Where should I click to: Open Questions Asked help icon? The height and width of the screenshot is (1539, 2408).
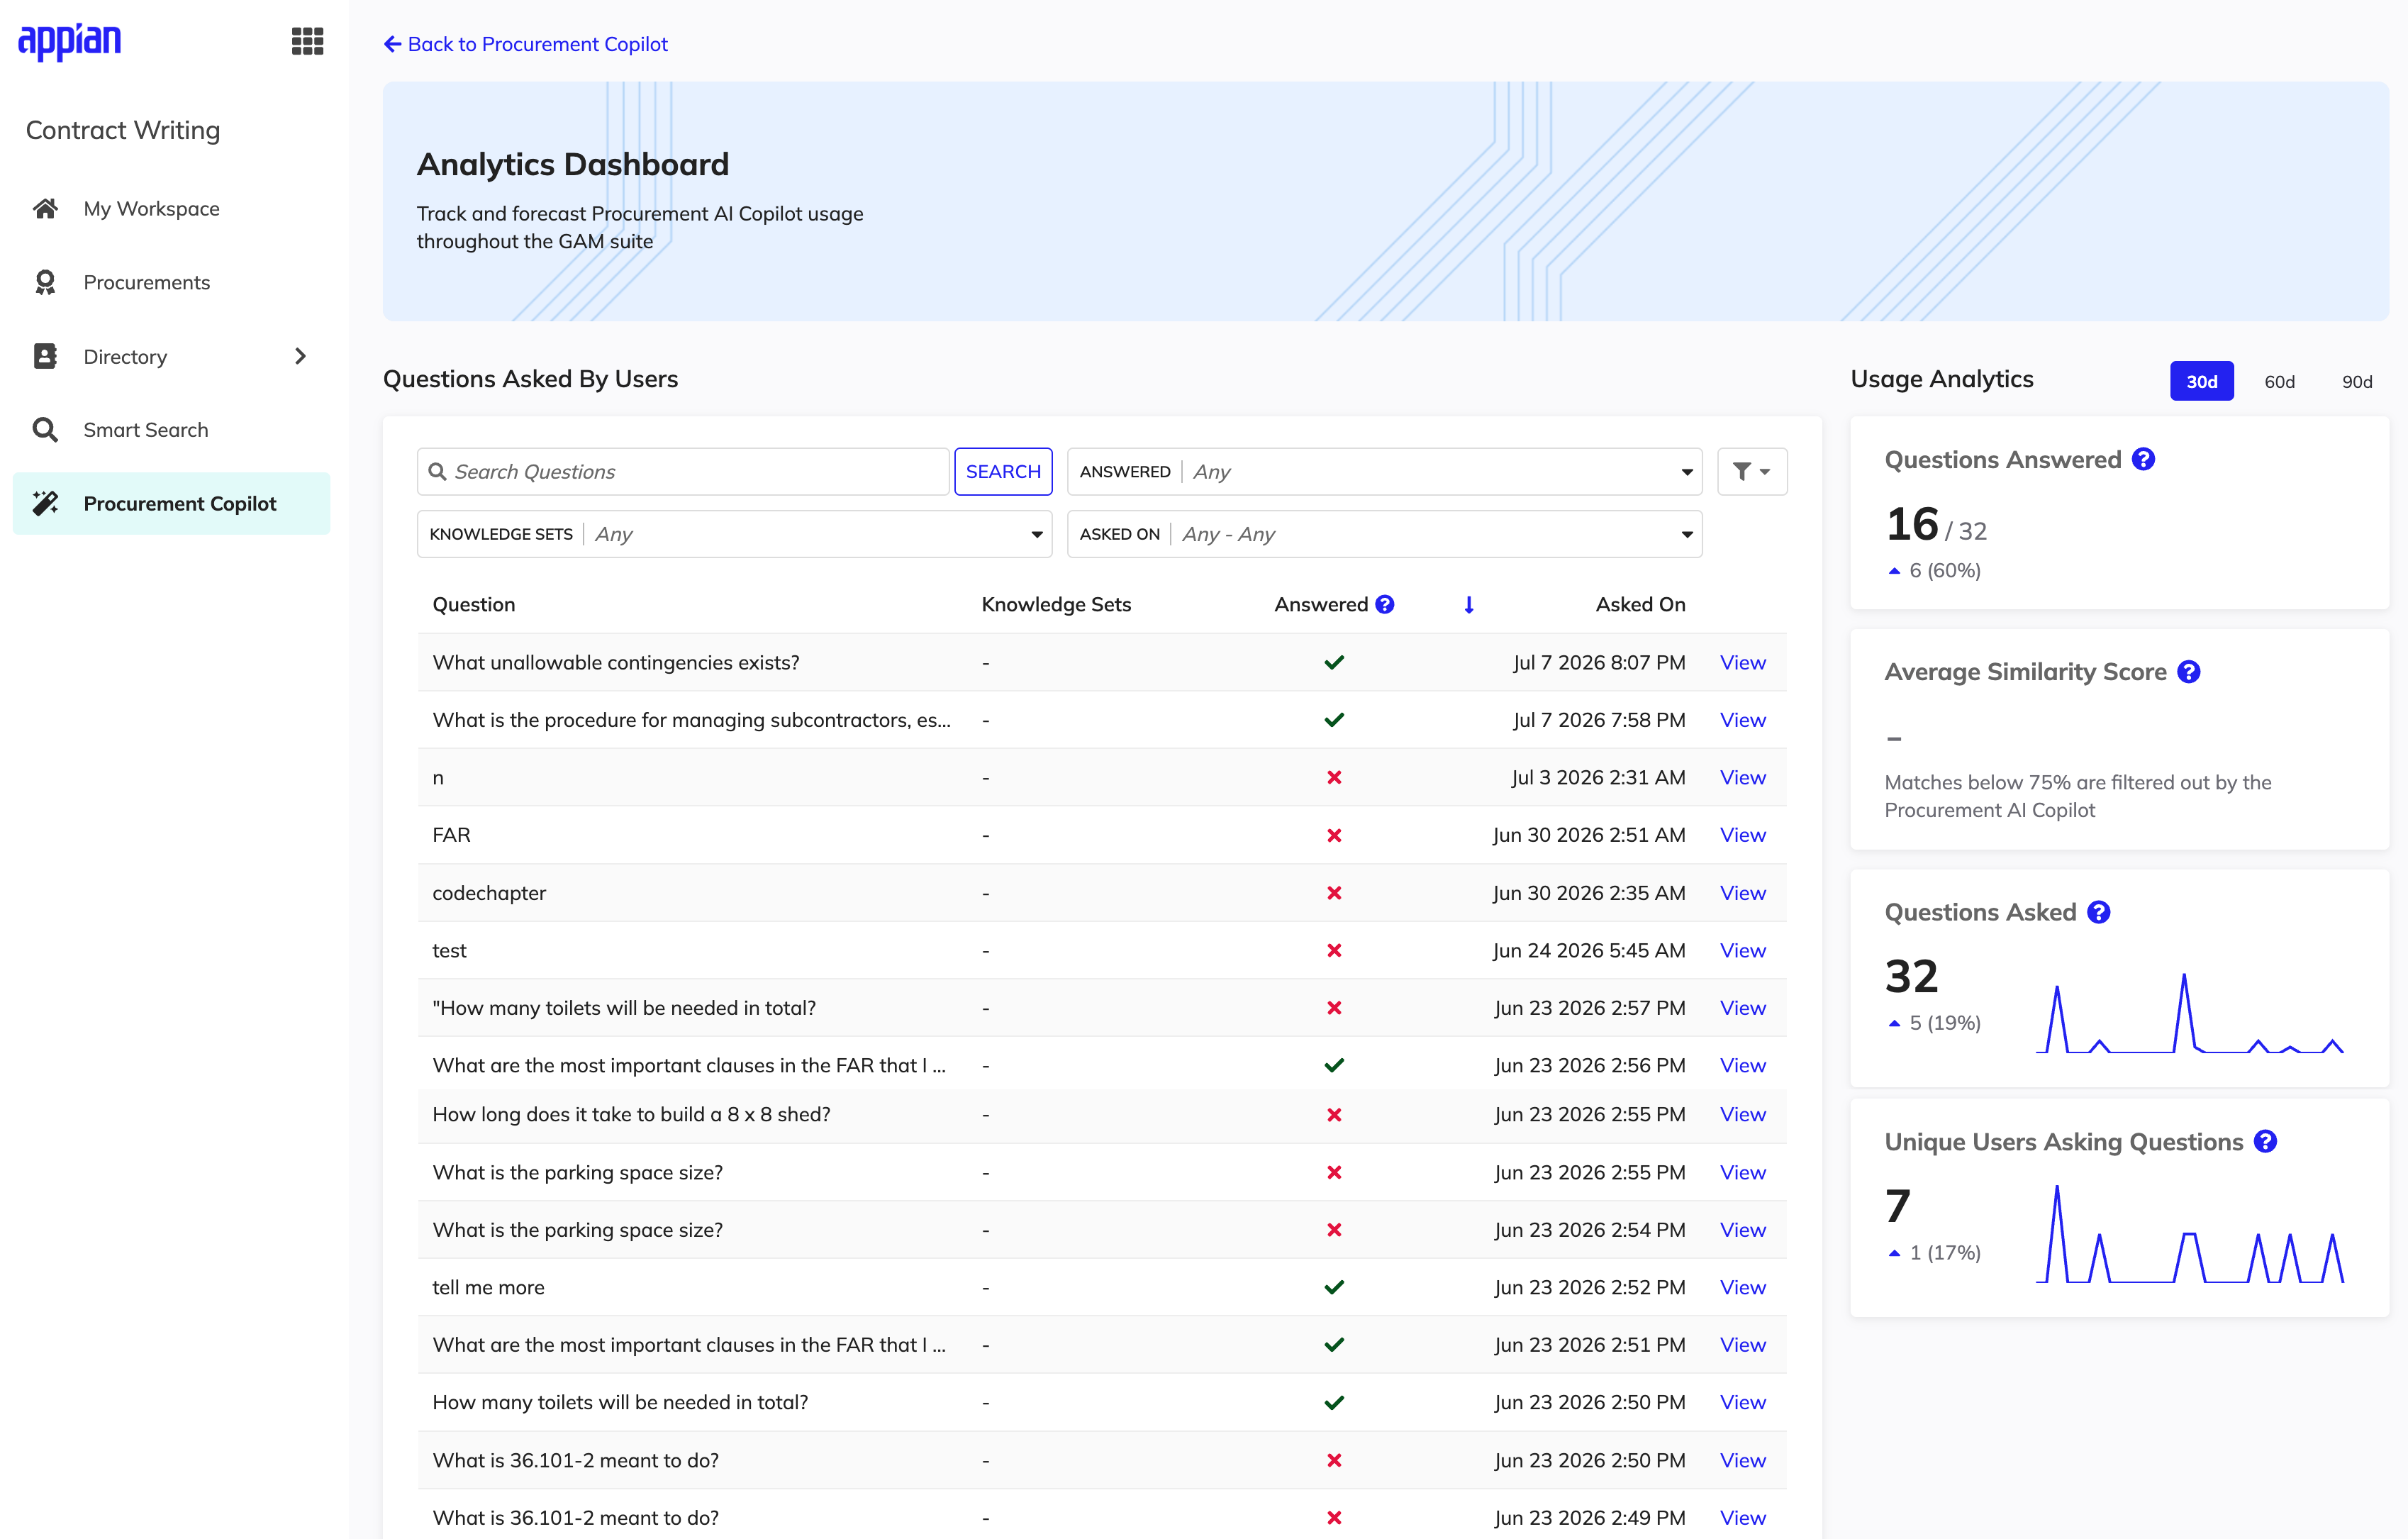pos(2099,912)
